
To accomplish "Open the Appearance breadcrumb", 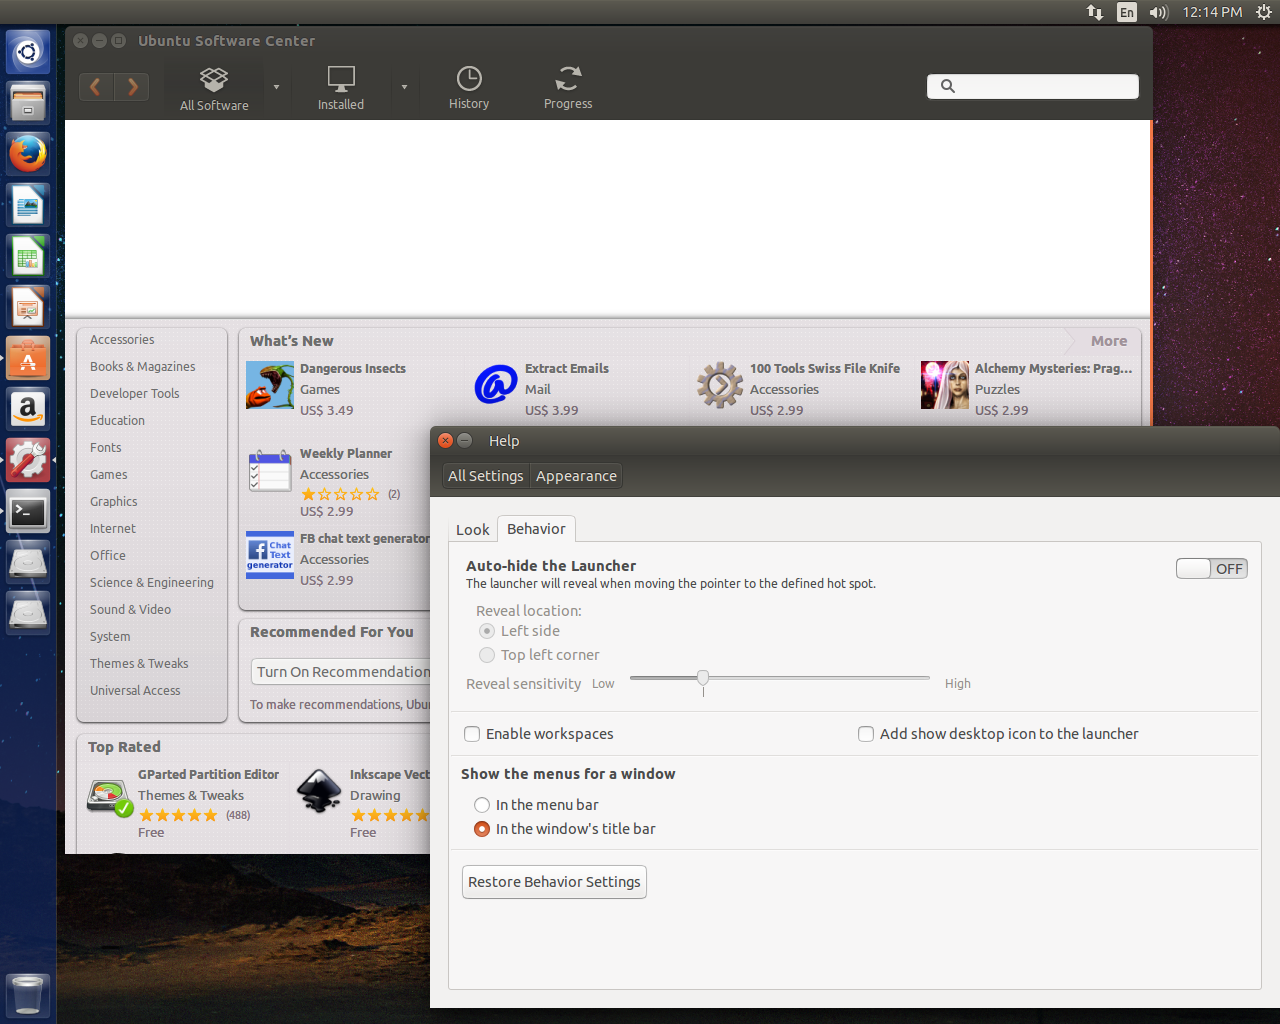I will pyautogui.click(x=576, y=476).
